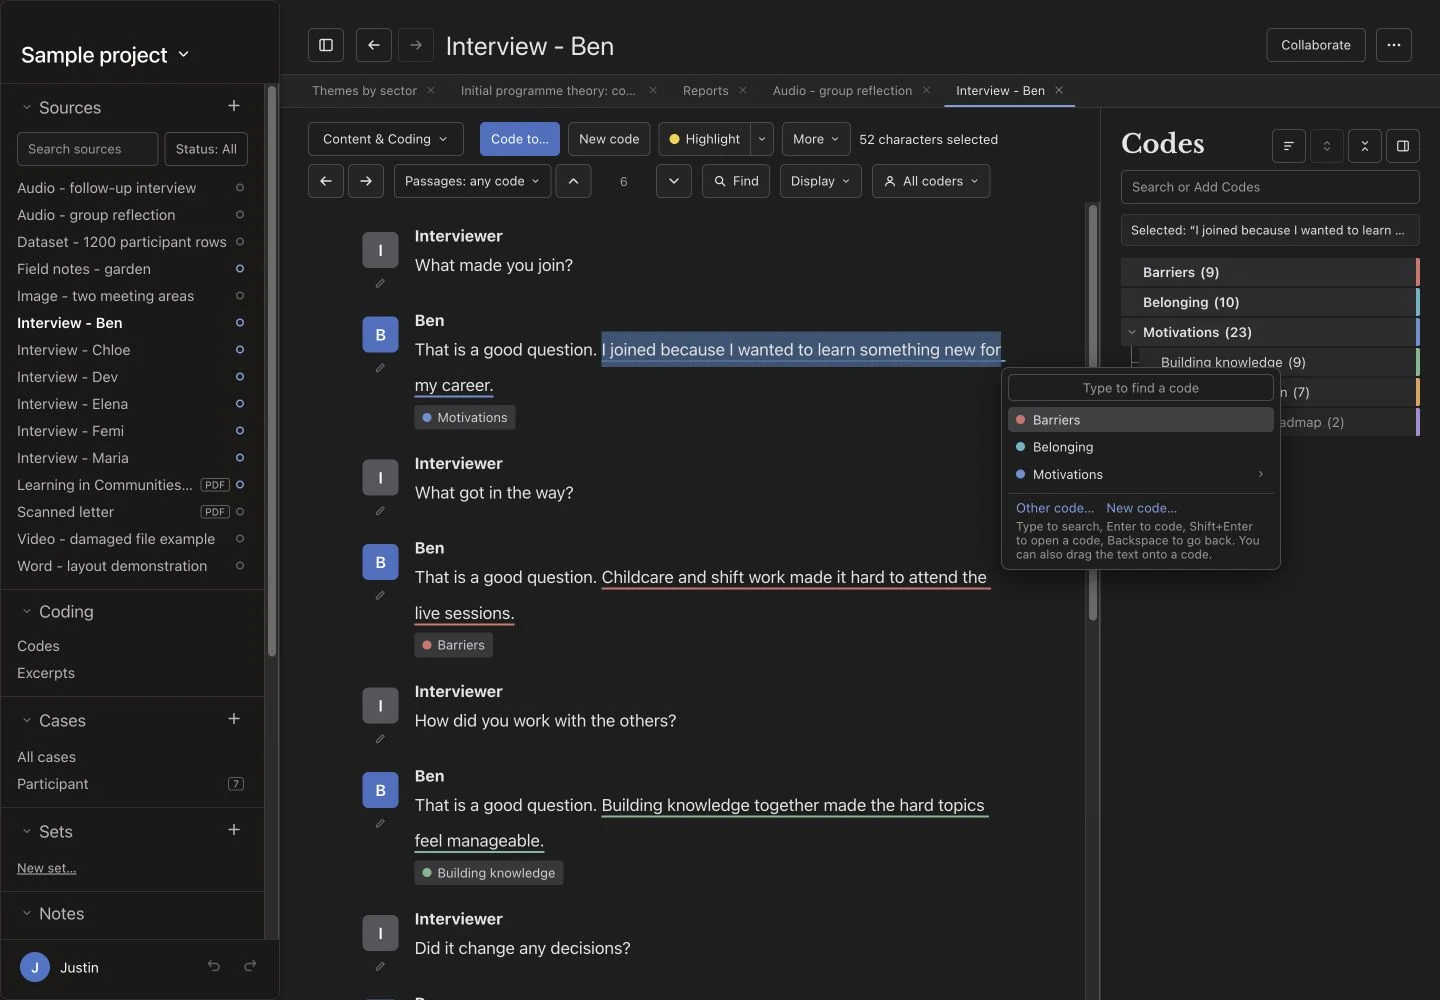Add a new case with plus icon
Screen dimensions: 1440x1000
tap(234, 719)
